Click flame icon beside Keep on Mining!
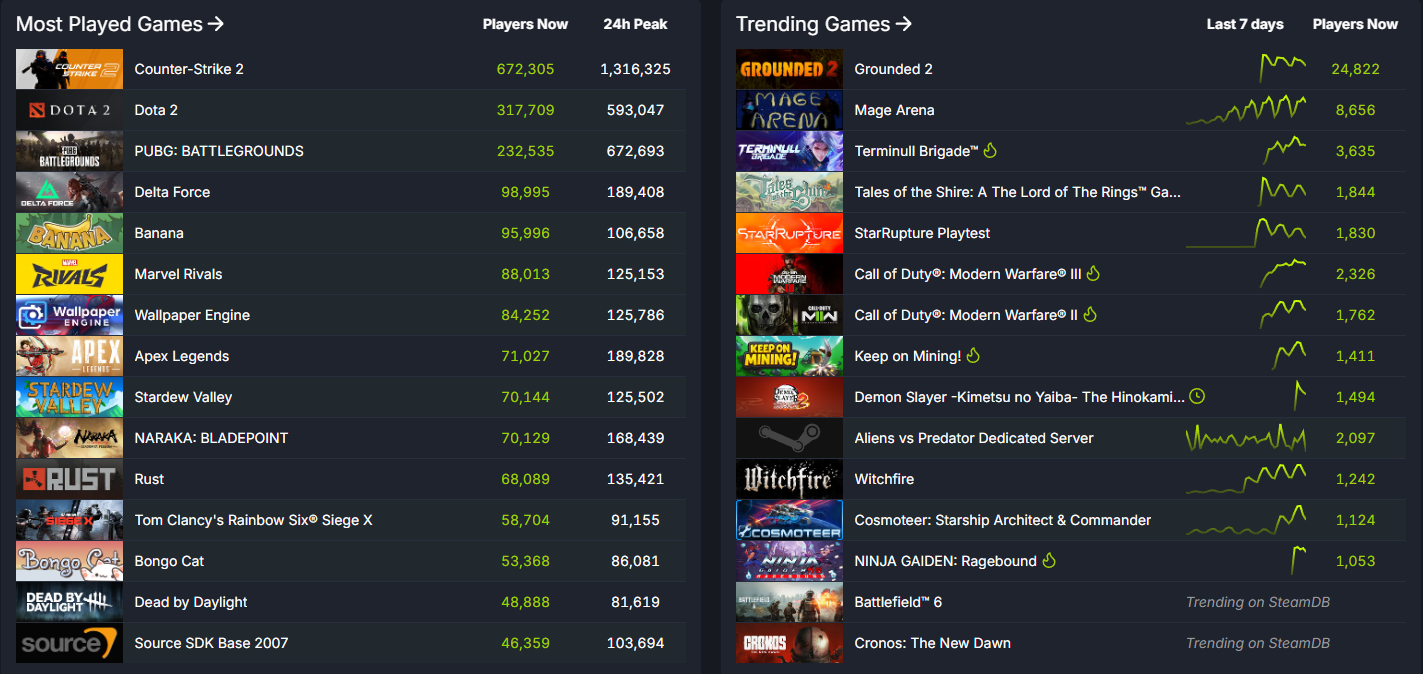This screenshot has width=1423, height=674. click(x=973, y=356)
